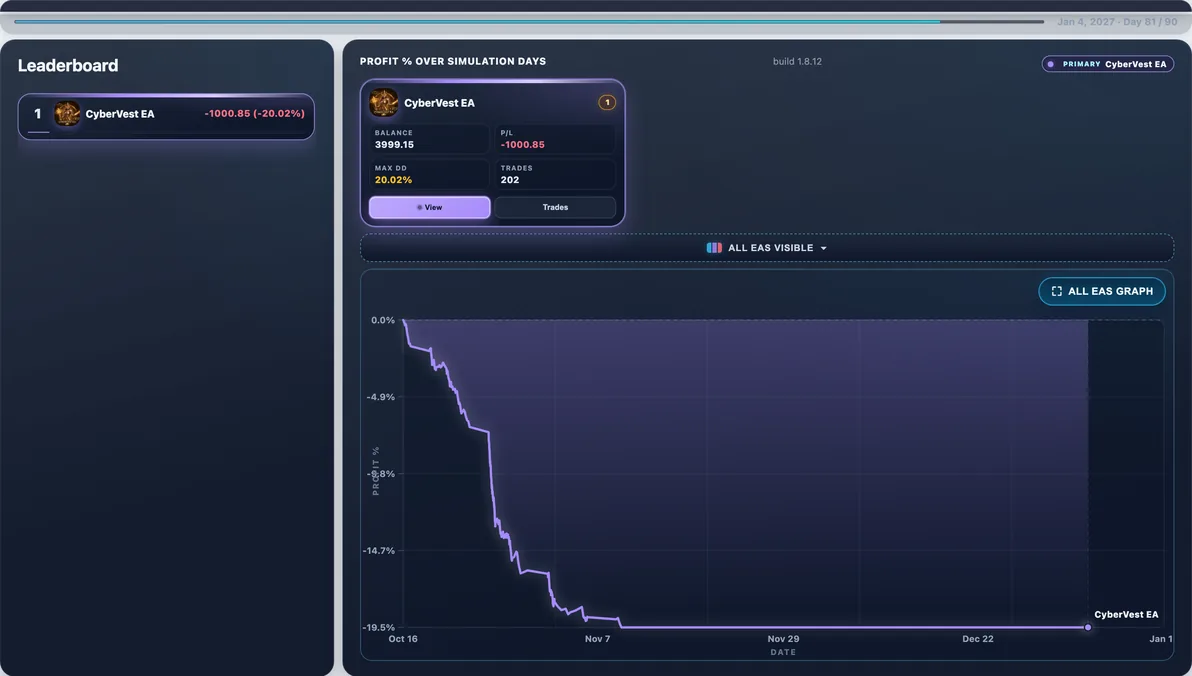
Task: Click the simulation progress bar at top
Action: (x=529, y=21)
